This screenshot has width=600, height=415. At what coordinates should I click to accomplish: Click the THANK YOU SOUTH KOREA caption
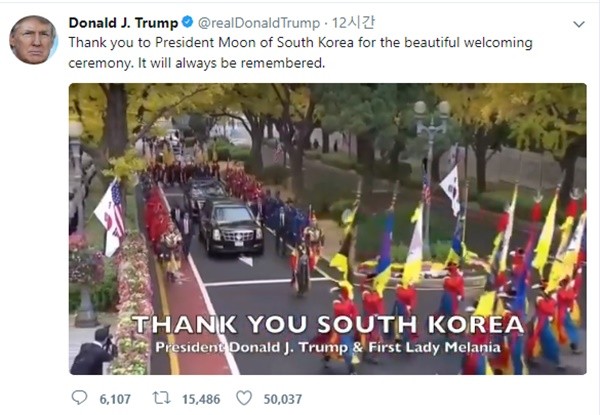pyautogui.click(x=328, y=325)
